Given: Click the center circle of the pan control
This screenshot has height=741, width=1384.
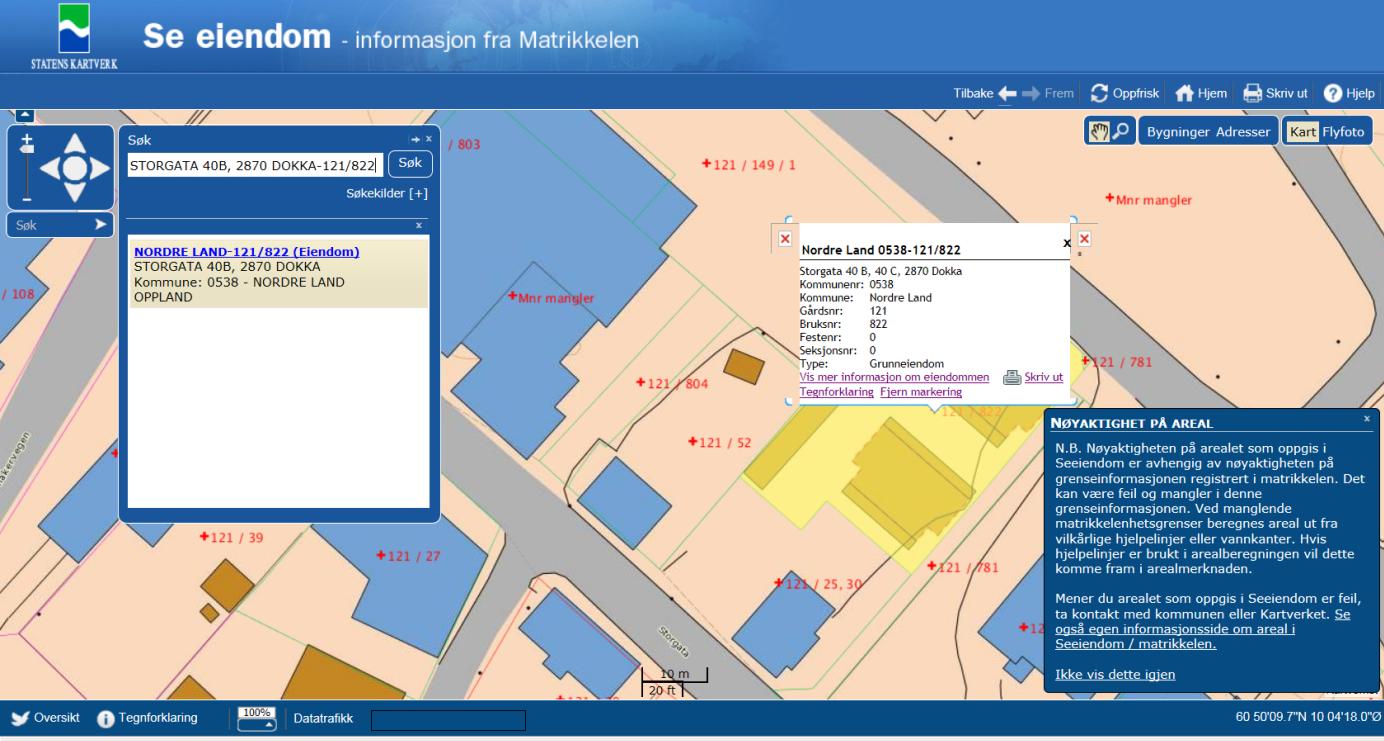Looking at the screenshot, I should tap(76, 169).
